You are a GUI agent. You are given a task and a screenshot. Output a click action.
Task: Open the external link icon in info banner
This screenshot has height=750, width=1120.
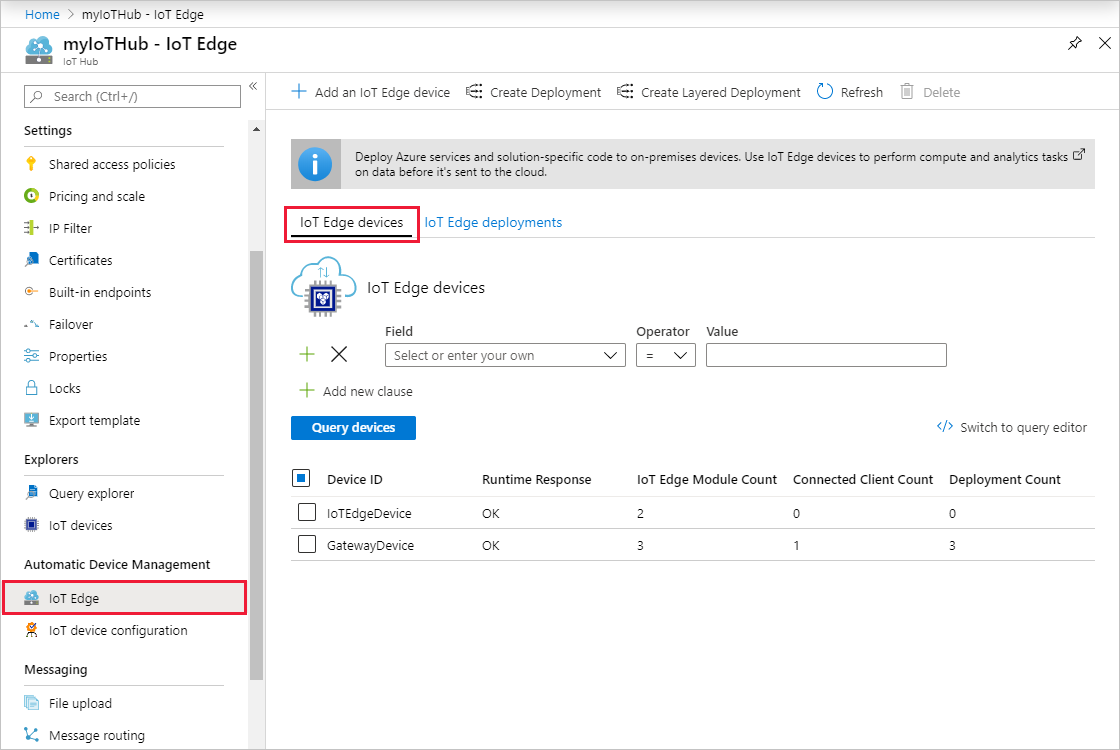click(1078, 156)
